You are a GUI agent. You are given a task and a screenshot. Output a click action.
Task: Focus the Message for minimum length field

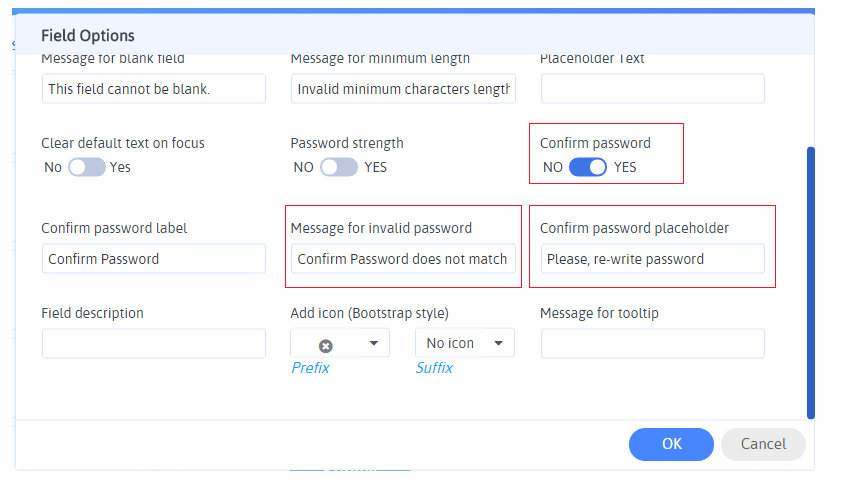[403, 89]
